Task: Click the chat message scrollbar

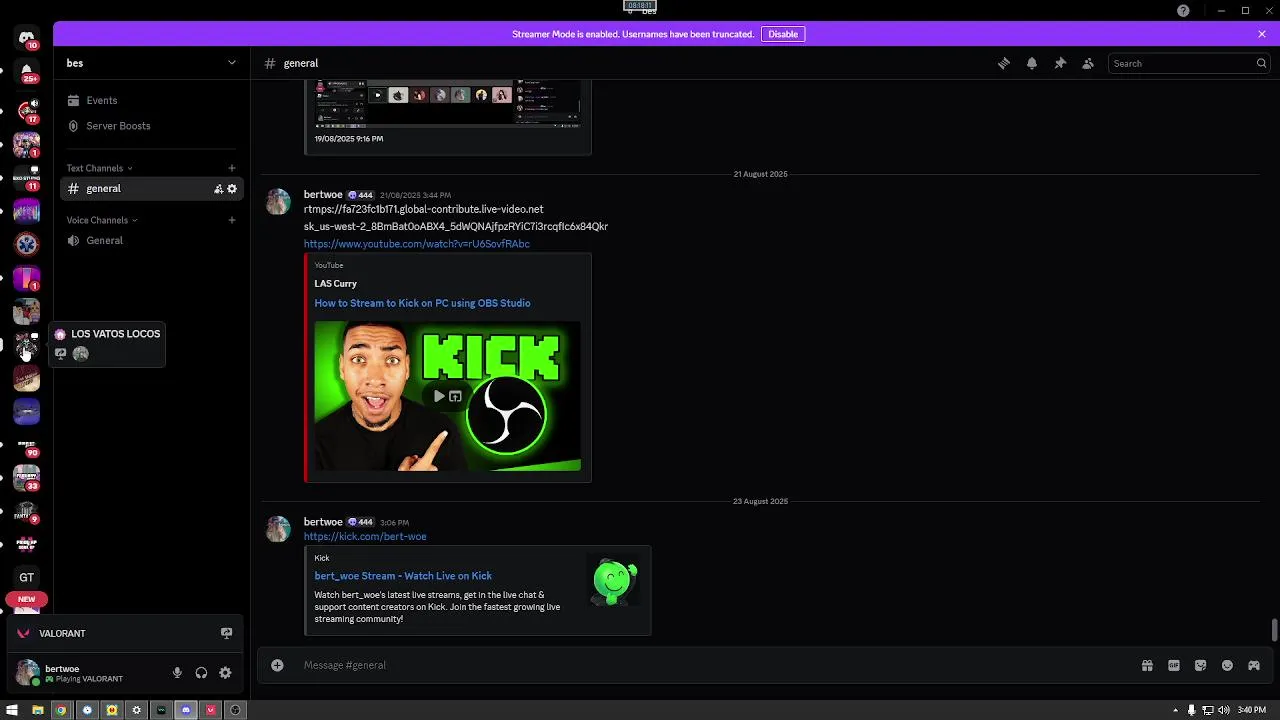Action: 1274,631
